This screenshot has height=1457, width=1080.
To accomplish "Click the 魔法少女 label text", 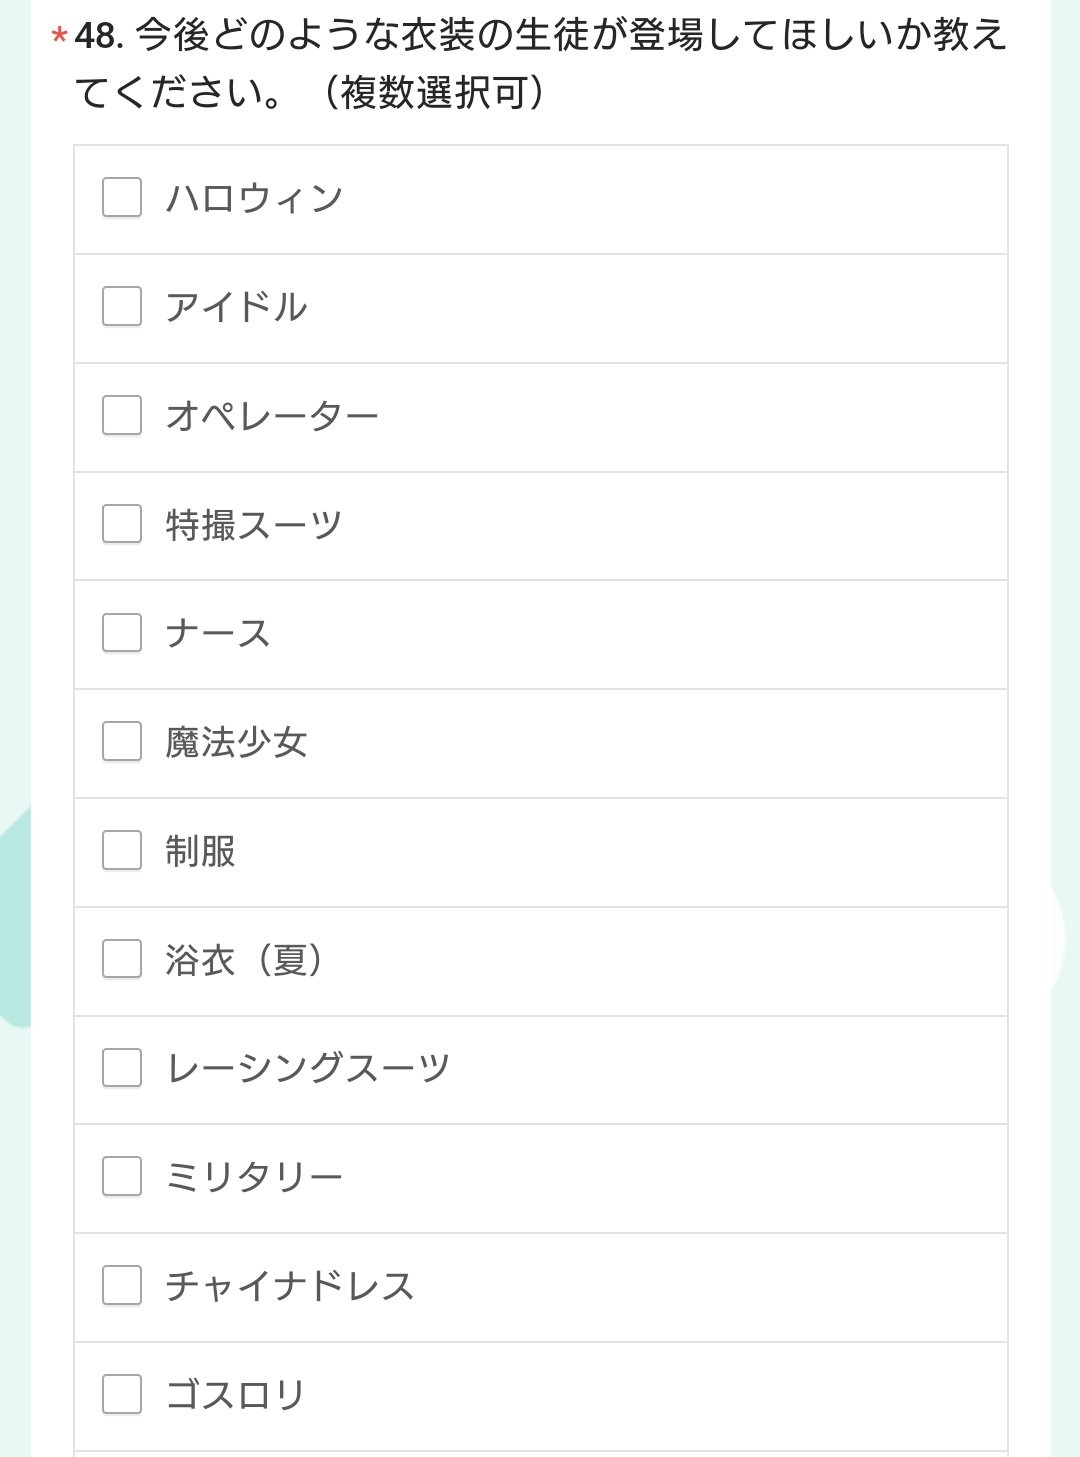I will tap(236, 742).
